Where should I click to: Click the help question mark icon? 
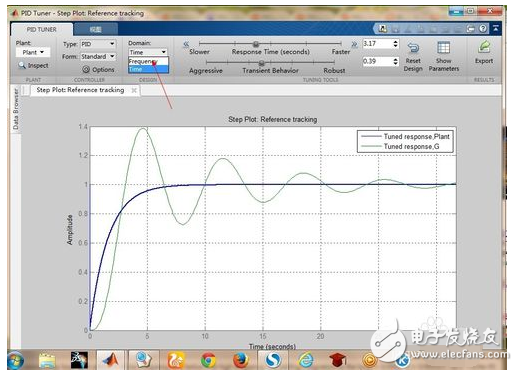[x=483, y=29]
